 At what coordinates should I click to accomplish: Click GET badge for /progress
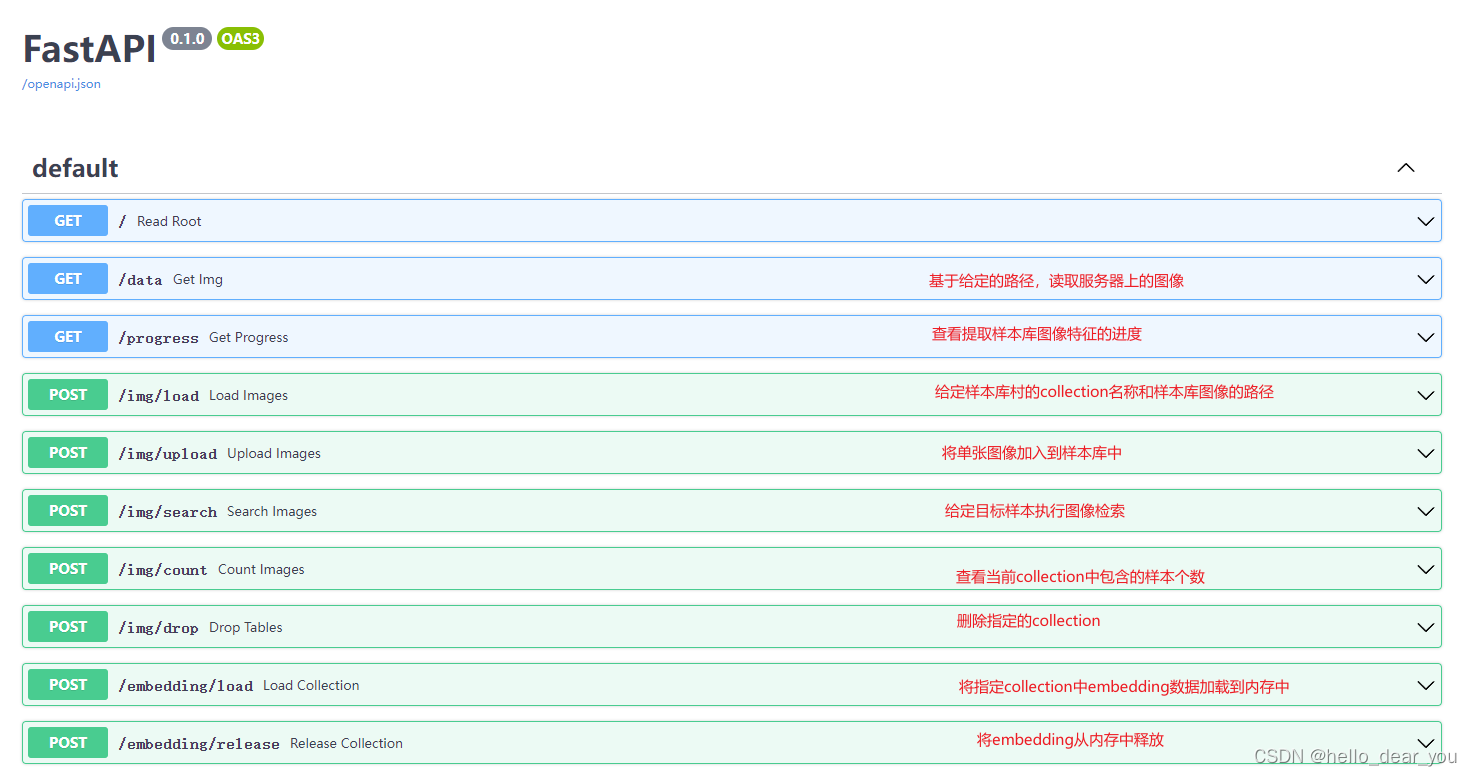point(68,337)
